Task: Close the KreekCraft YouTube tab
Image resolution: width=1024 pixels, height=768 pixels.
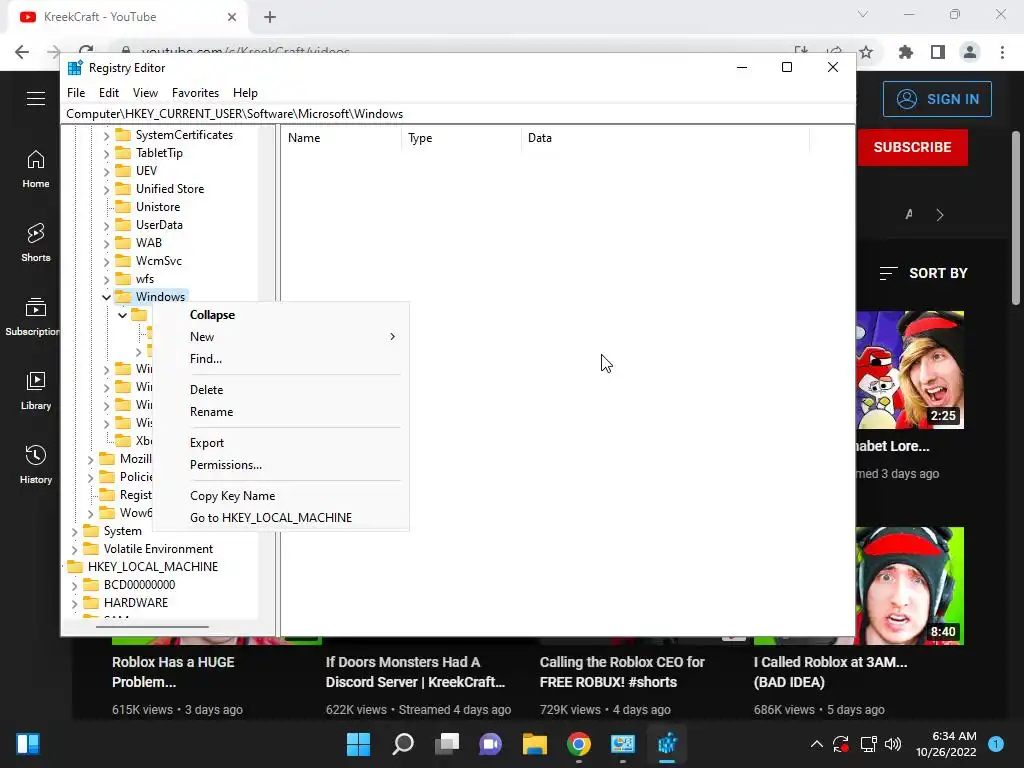Action: click(232, 17)
